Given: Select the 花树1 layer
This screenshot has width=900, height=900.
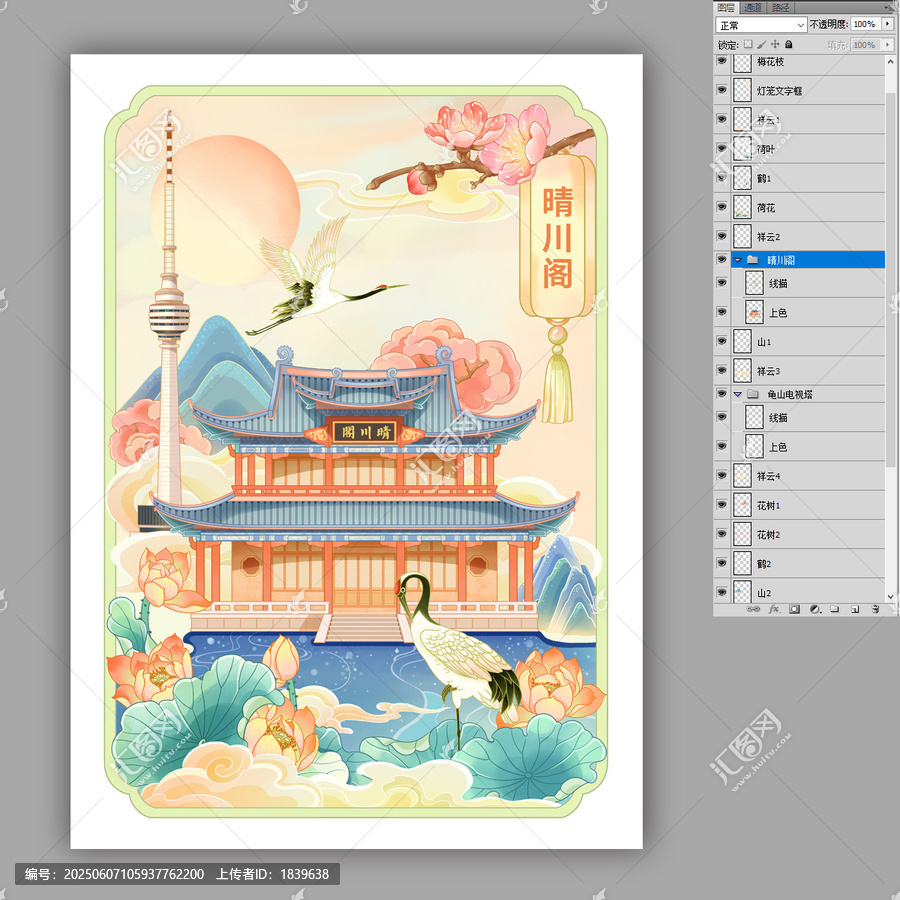Looking at the screenshot, I should click(x=808, y=505).
